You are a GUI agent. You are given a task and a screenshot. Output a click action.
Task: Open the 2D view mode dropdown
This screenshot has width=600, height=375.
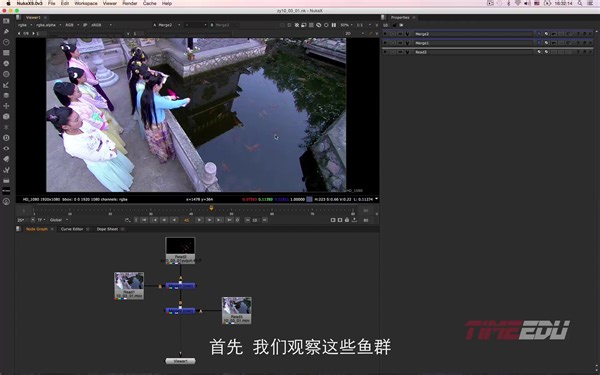355,34
